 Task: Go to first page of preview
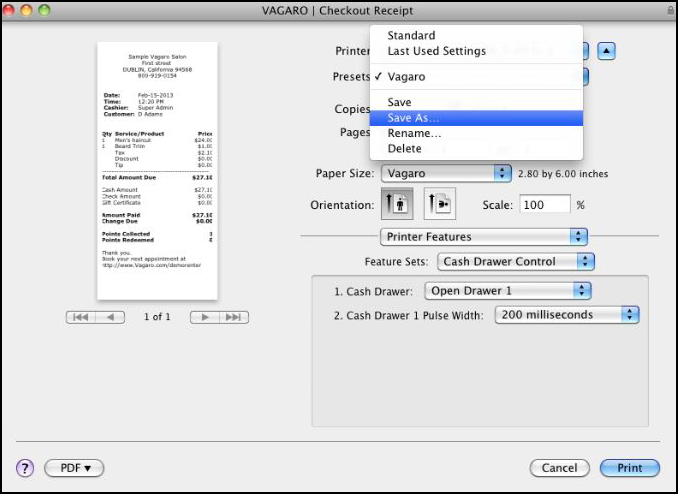[x=80, y=317]
